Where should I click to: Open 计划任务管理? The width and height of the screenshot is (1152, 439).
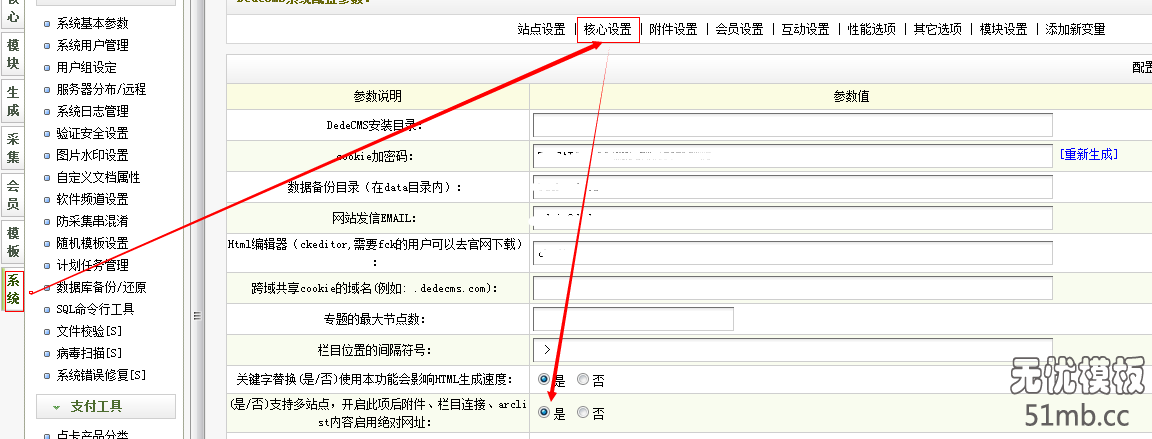(x=92, y=266)
